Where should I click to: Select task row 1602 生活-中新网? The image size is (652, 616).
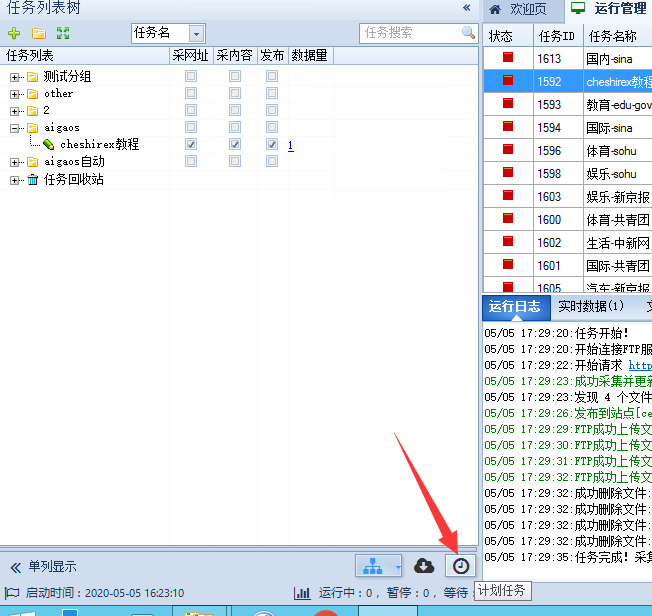pyautogui.click(x=568, y=242)
